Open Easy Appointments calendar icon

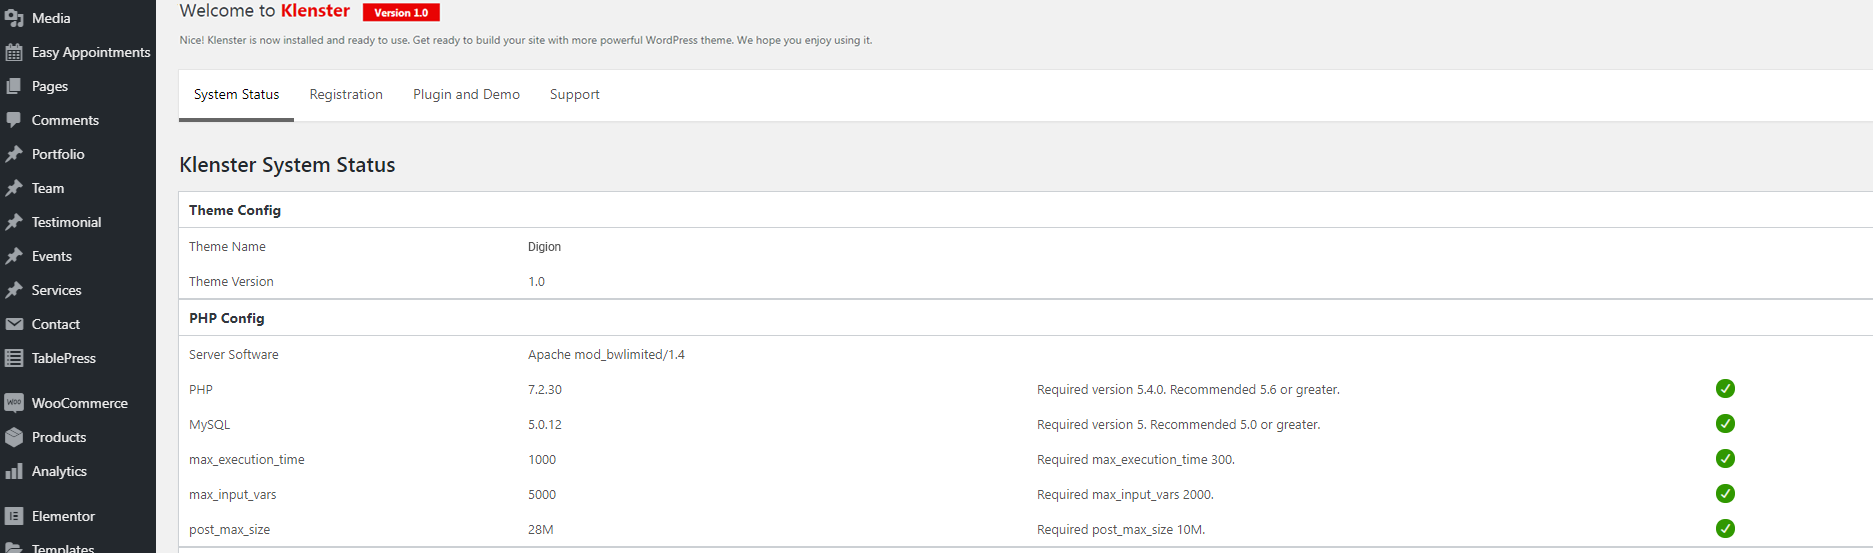pyautogui.click(x=14, y=52)
